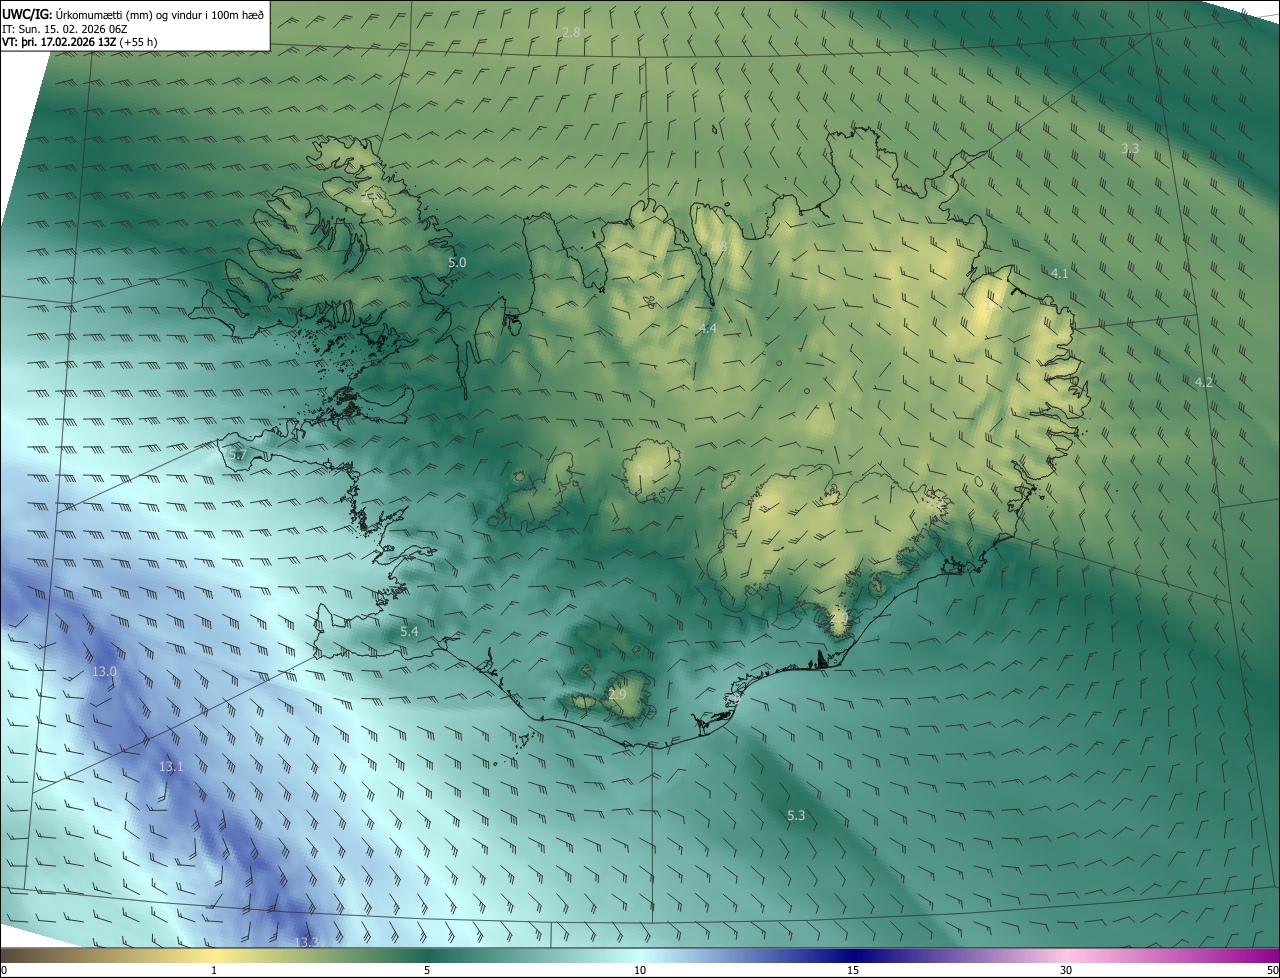Screen dimensions: 1280x978
Task: Click the 3.3 value label offshore
Action: 1130,148
